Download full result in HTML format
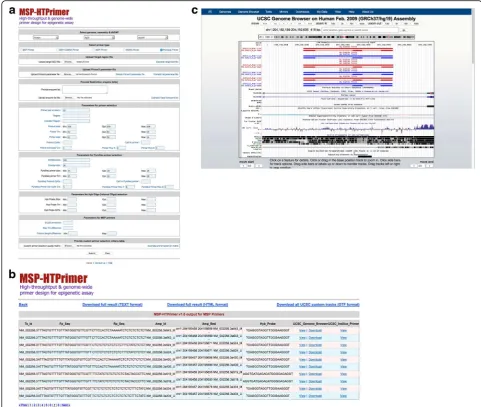This screenshot has height=407, width=481. [197, 305]
